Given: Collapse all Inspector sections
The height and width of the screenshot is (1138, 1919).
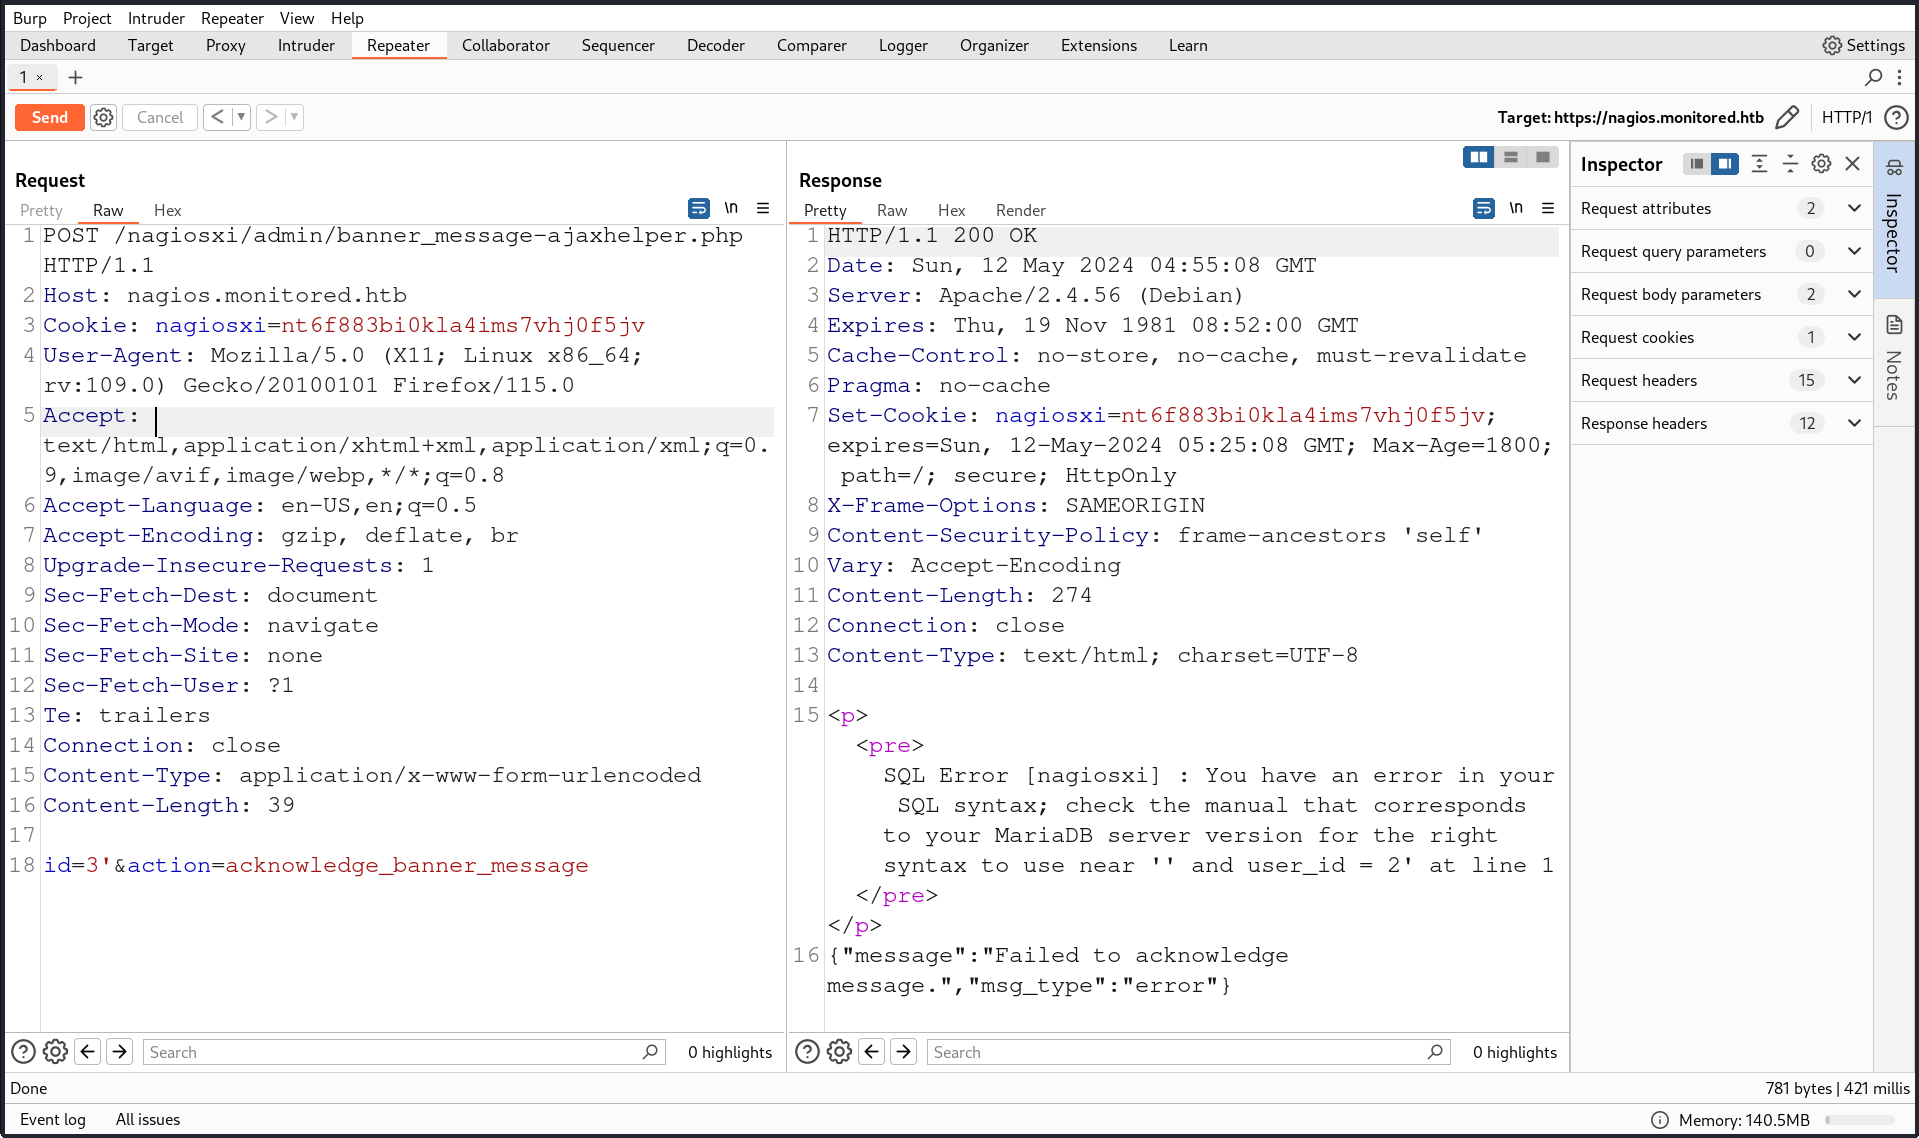Looking at the screenshot, I should tap(1790, 164).
